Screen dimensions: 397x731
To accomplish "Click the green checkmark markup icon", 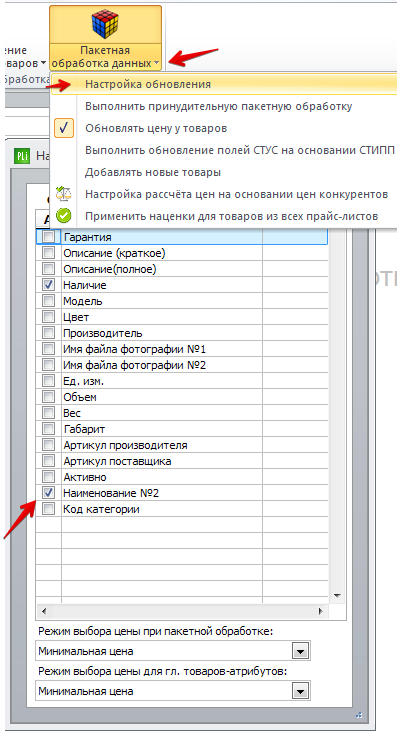I will [x=63, y=216].
